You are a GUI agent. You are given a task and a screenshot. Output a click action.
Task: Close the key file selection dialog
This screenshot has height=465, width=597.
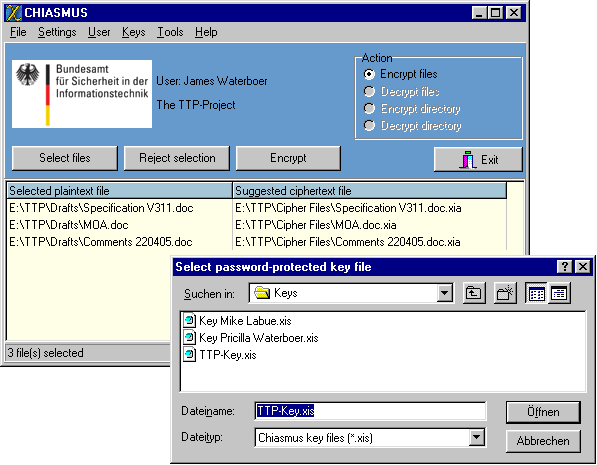point(583,267)
